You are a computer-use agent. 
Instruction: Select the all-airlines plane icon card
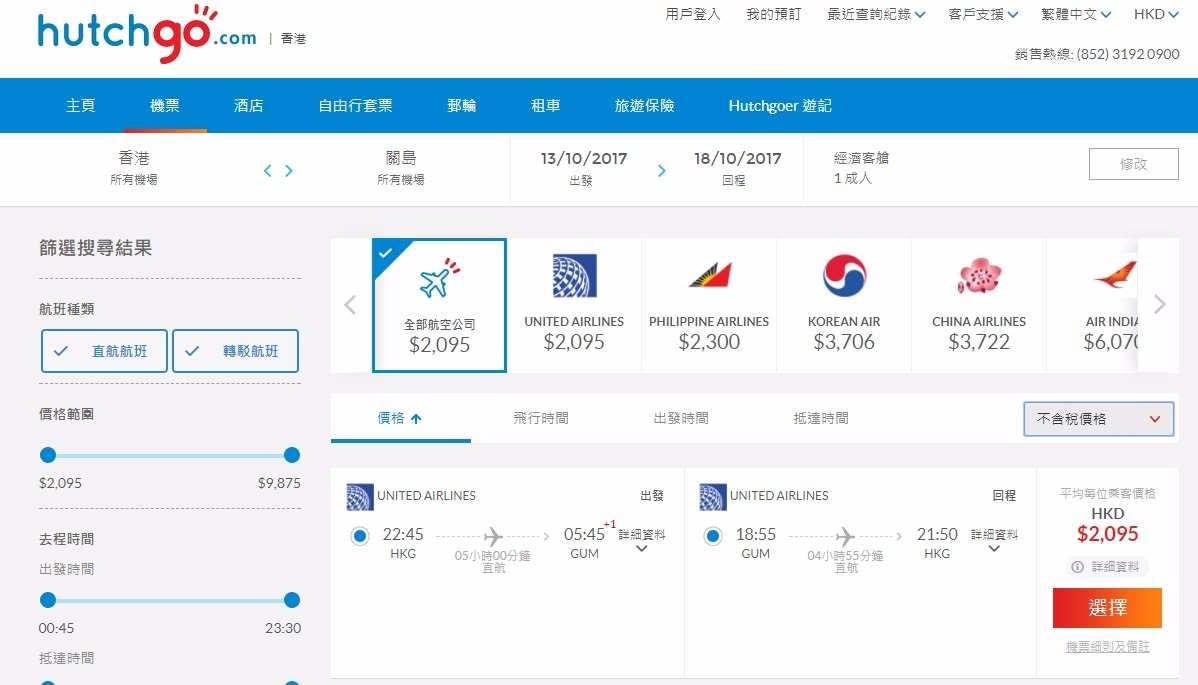(439, 305)
